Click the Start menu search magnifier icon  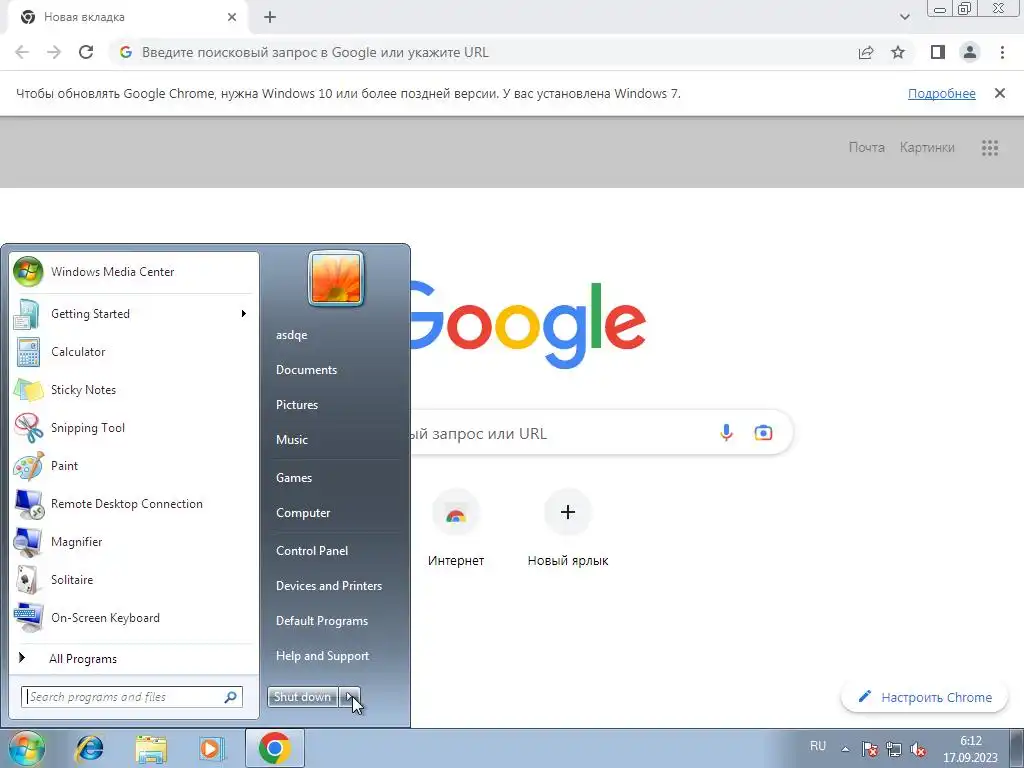[x=231, y=697]
